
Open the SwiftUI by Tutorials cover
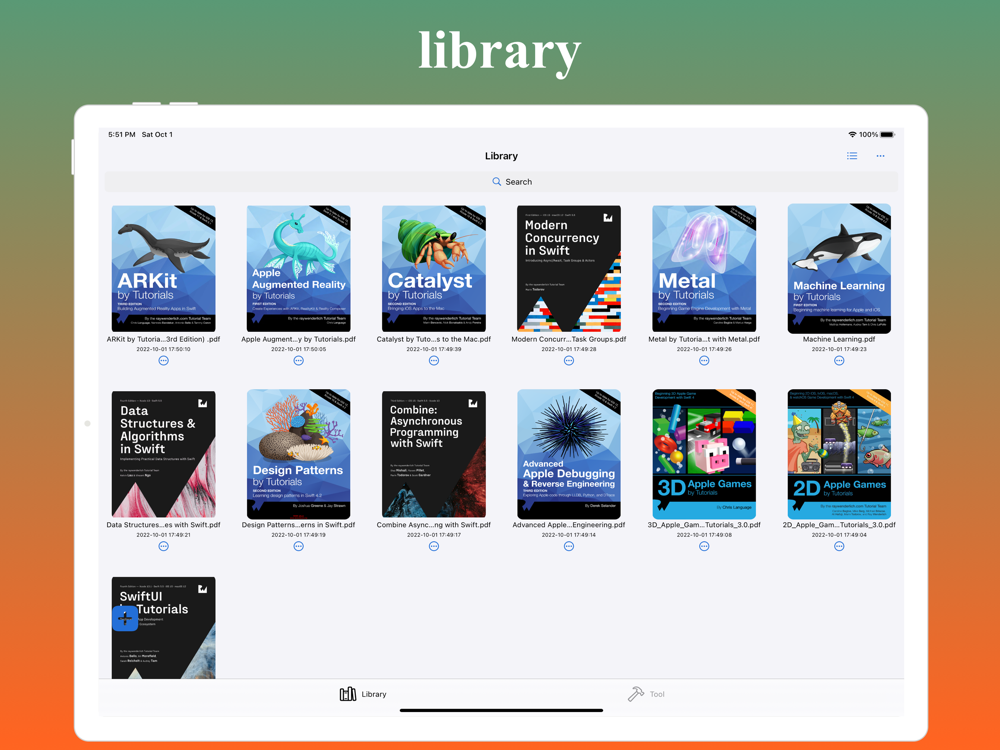tap(163, 628)
